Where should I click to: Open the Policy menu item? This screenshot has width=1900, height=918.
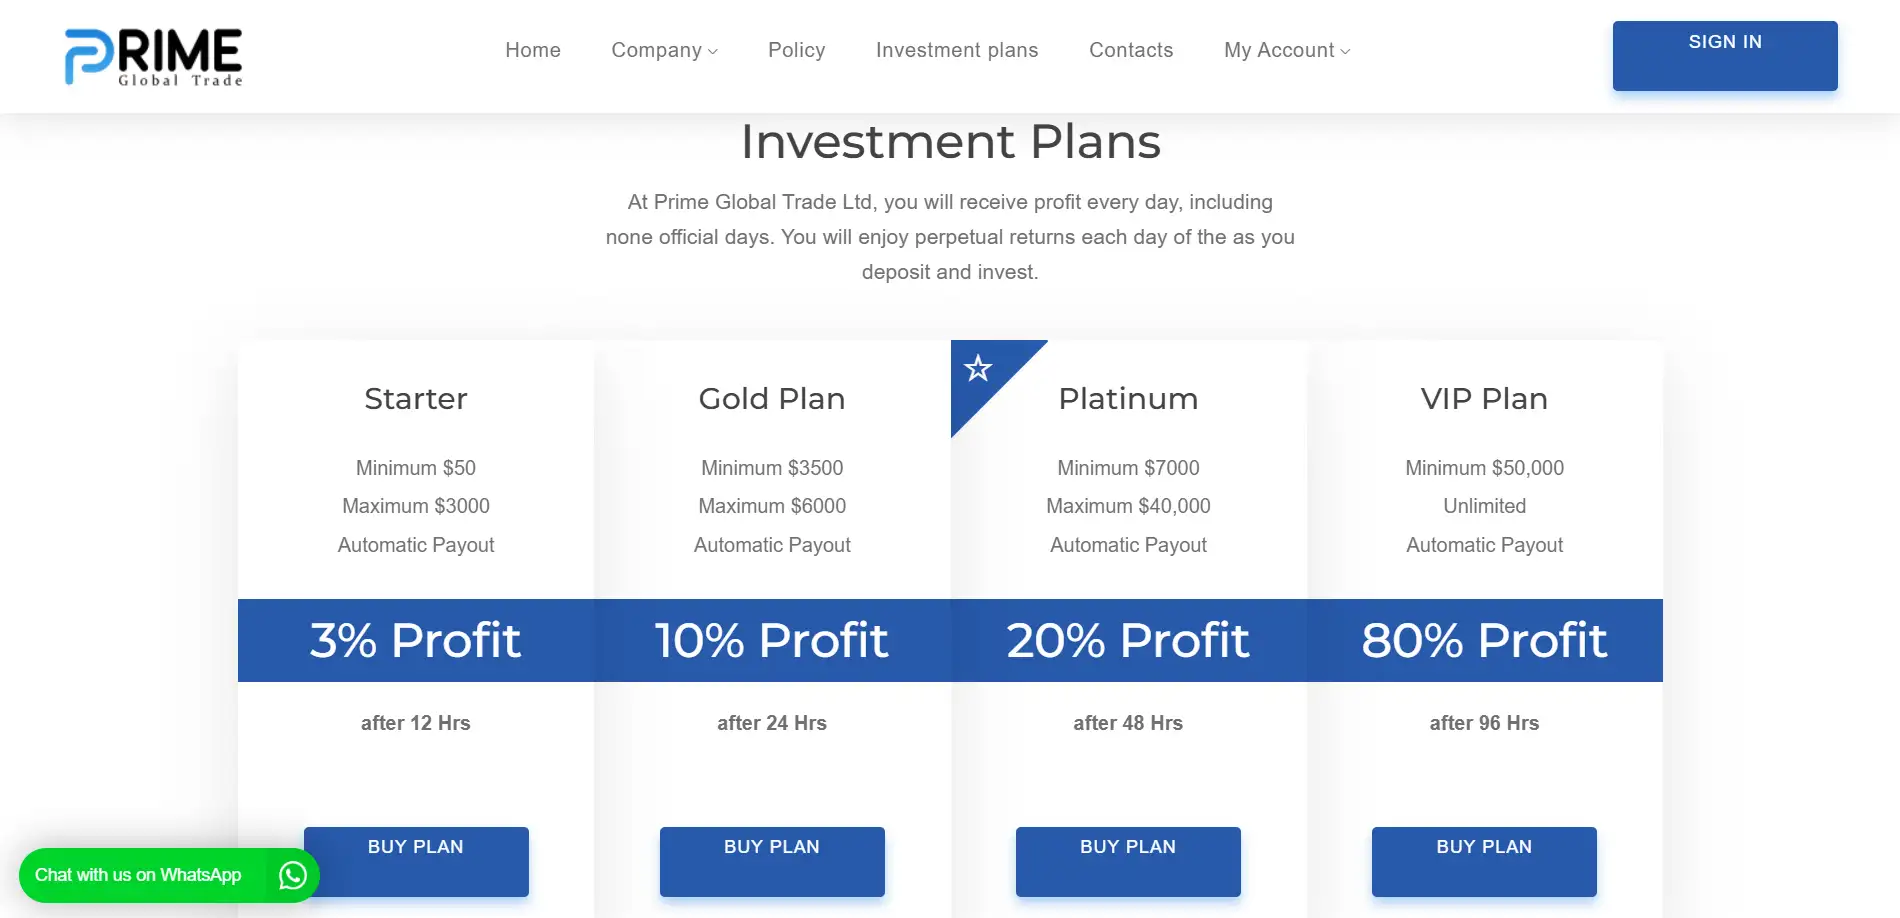coord(796,50)
